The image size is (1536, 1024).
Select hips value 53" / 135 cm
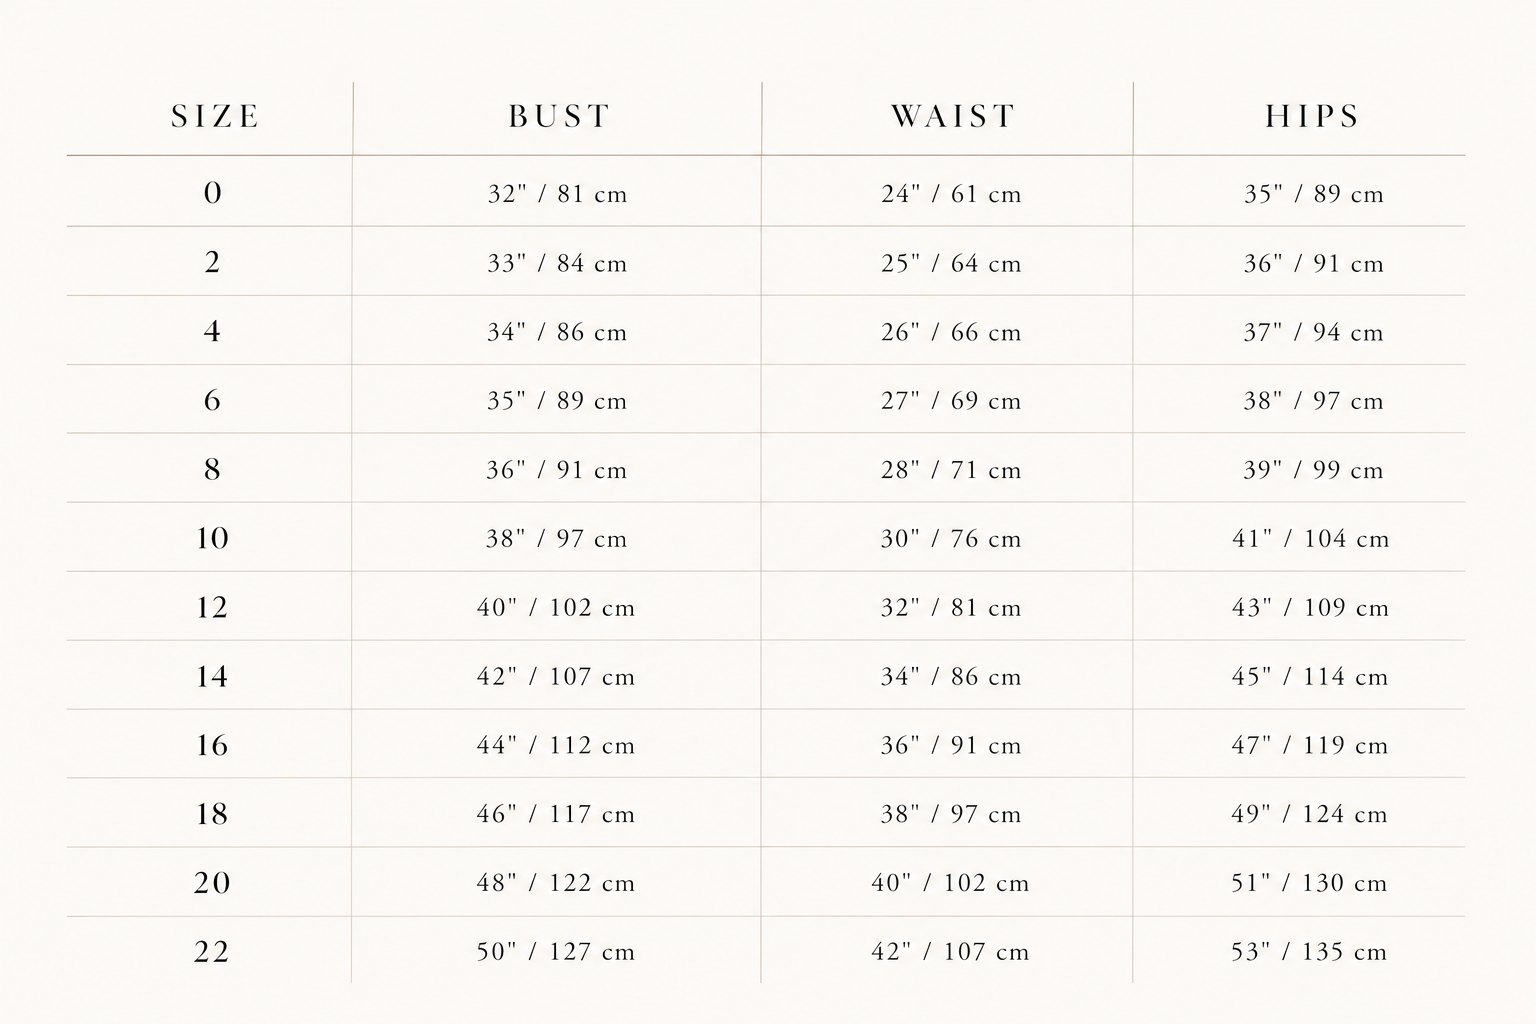(x=1309, y=953)
